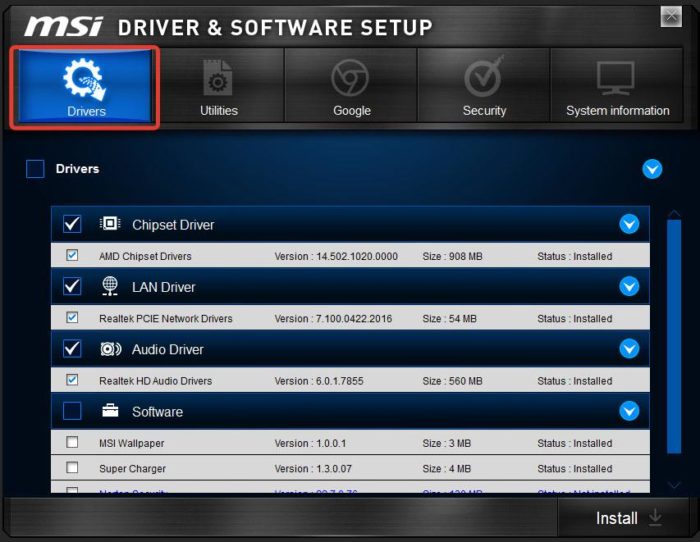The width and height of the screenshot is (700, 542).
Task: Check the Software group checkbox
Action: [72, 411]
